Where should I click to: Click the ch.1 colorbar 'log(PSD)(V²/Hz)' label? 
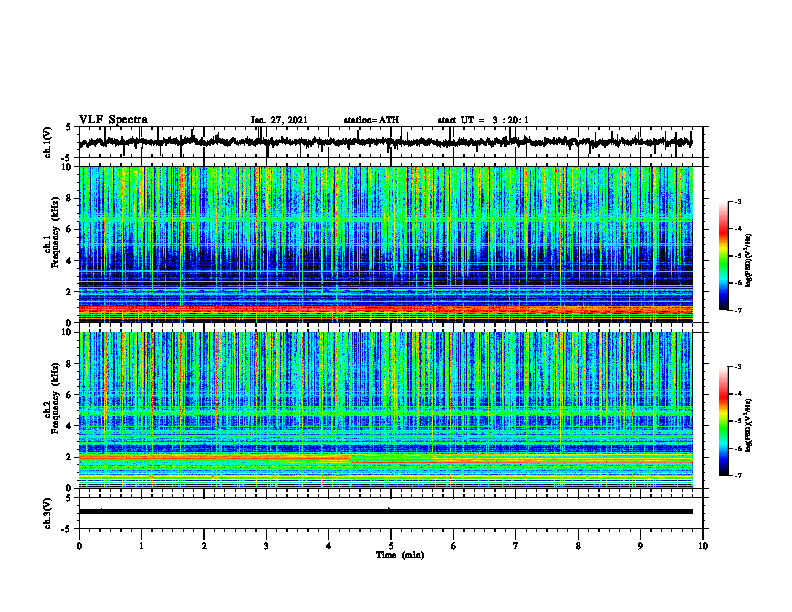coord(749,260)
